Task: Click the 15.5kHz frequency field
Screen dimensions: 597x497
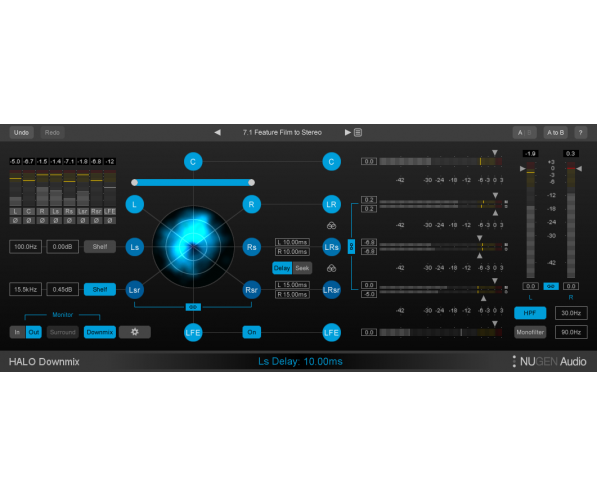Action: pos(26,289)
